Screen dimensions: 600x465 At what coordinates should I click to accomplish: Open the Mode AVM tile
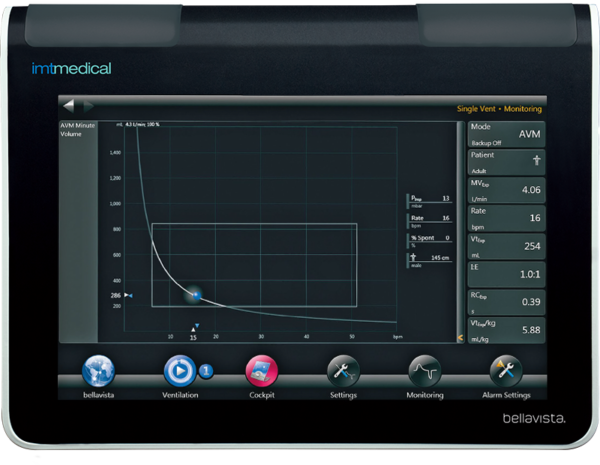pyautogui.click(x=505, y=135)
